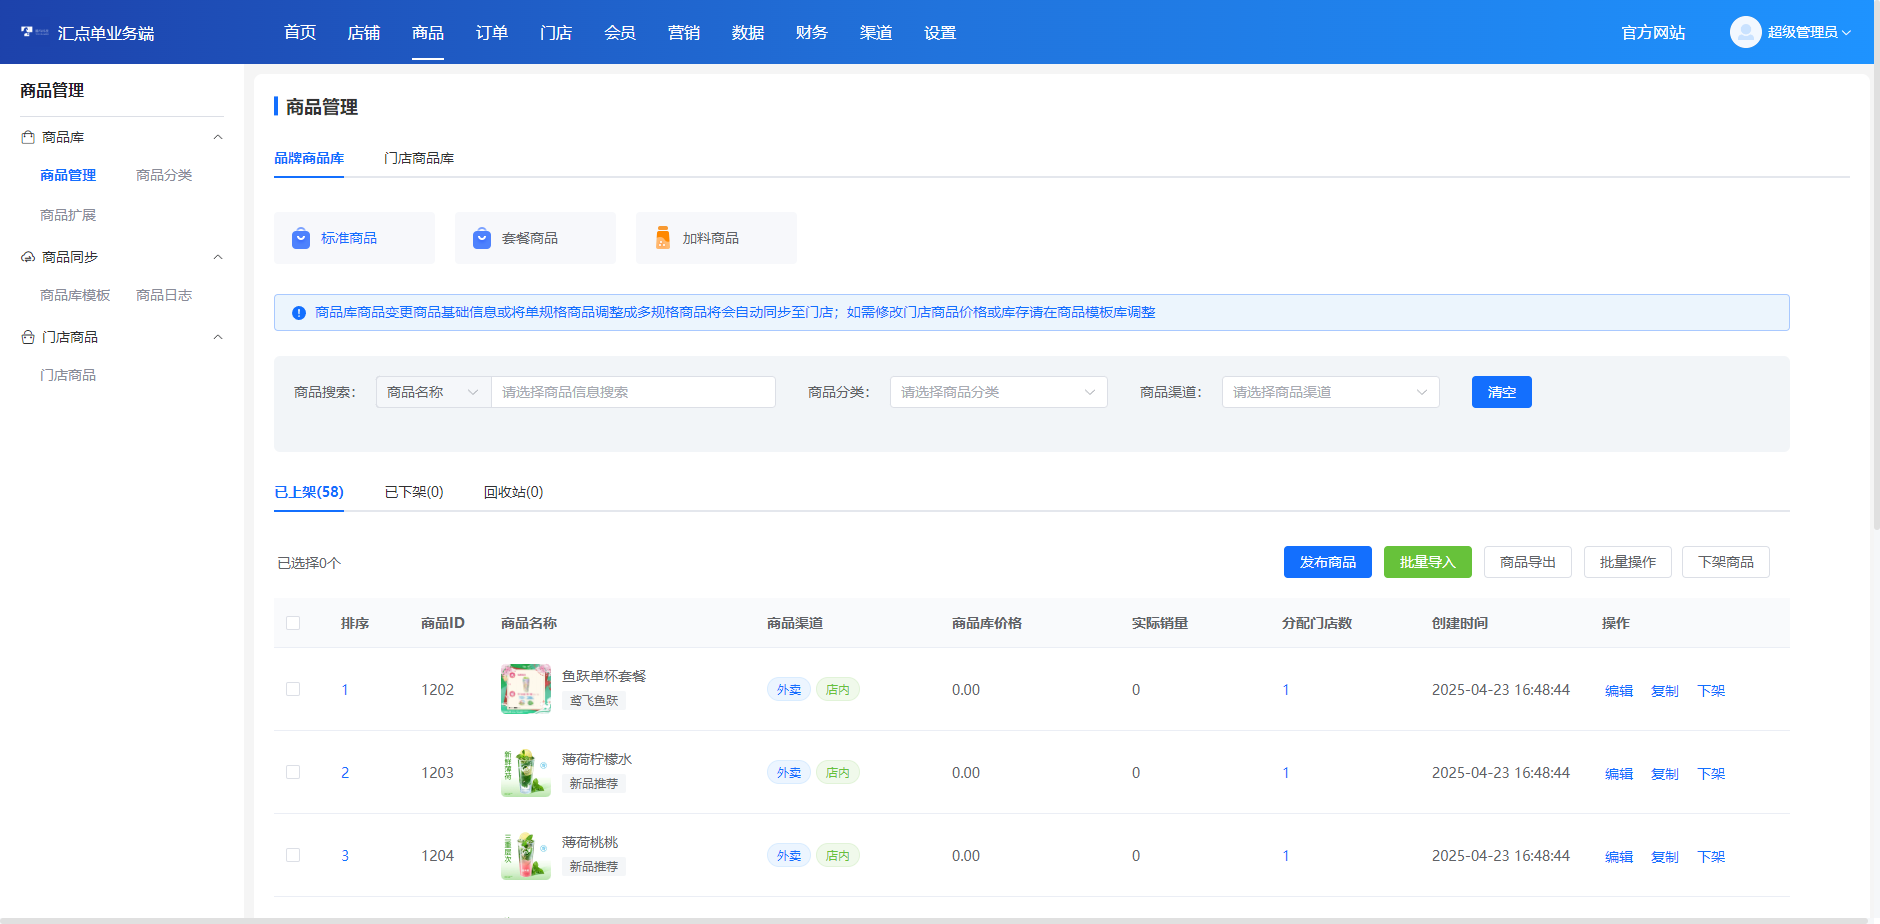
Task: Click the 套餐商品 bag icon
Action: (482, 238)
